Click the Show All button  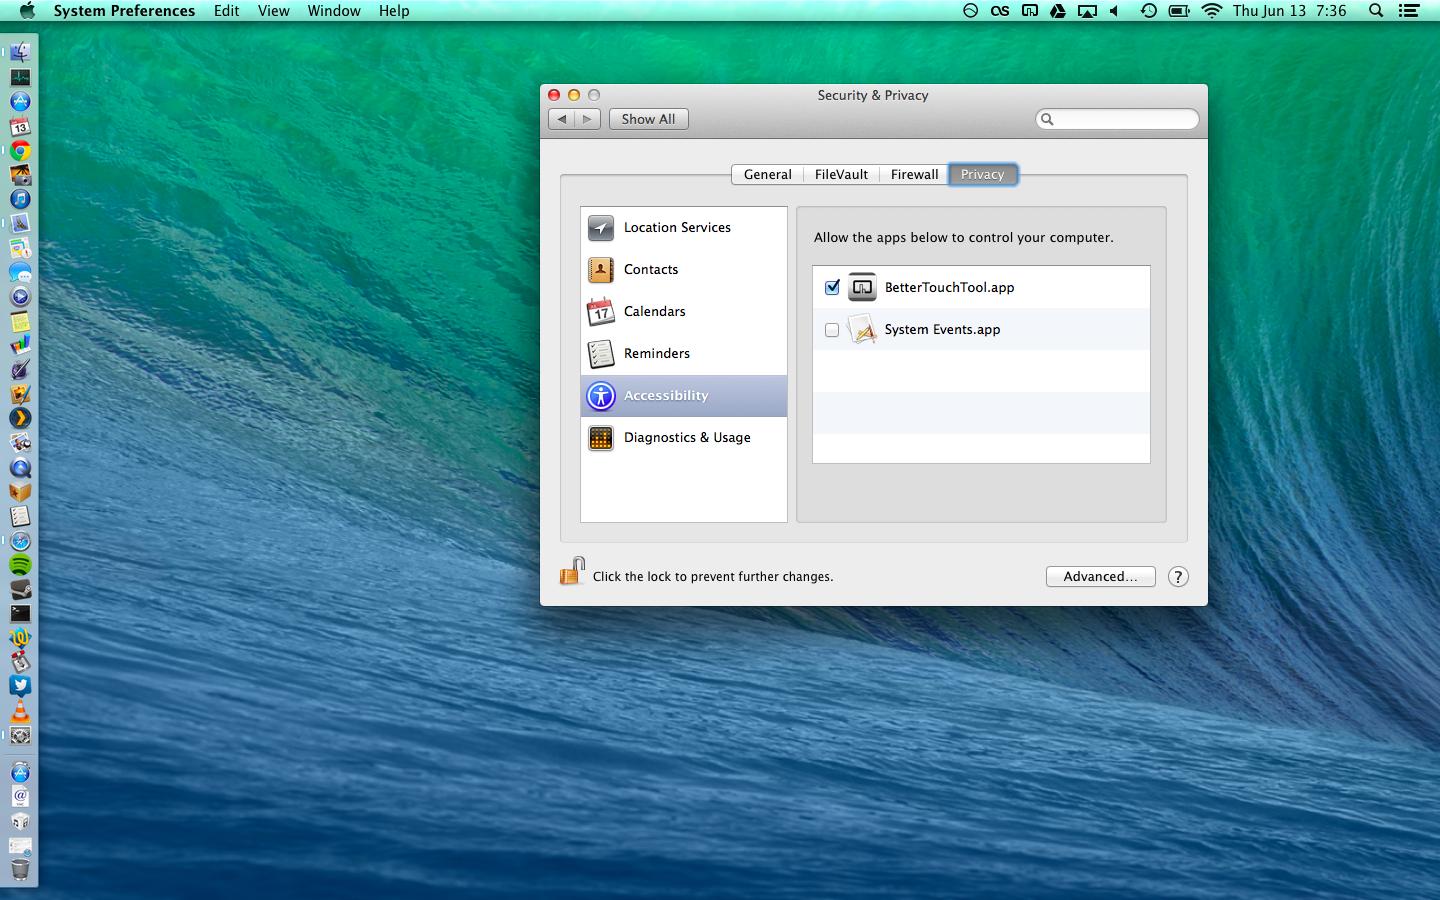pos(648,119)
